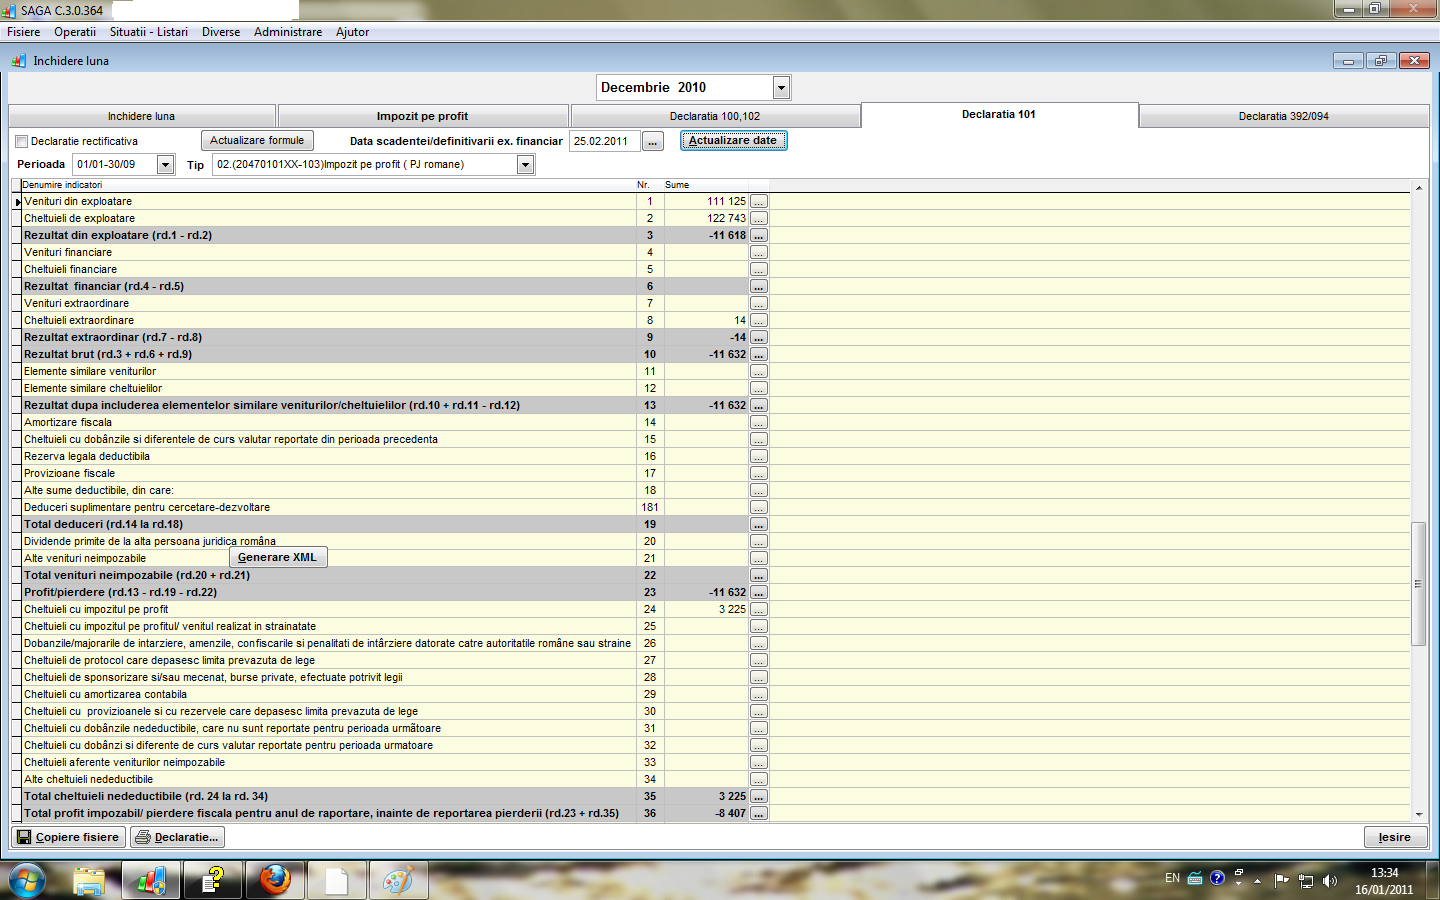Click the Inchidere luna window icon
The image size is (1440, 900).
tap(18, 61)
